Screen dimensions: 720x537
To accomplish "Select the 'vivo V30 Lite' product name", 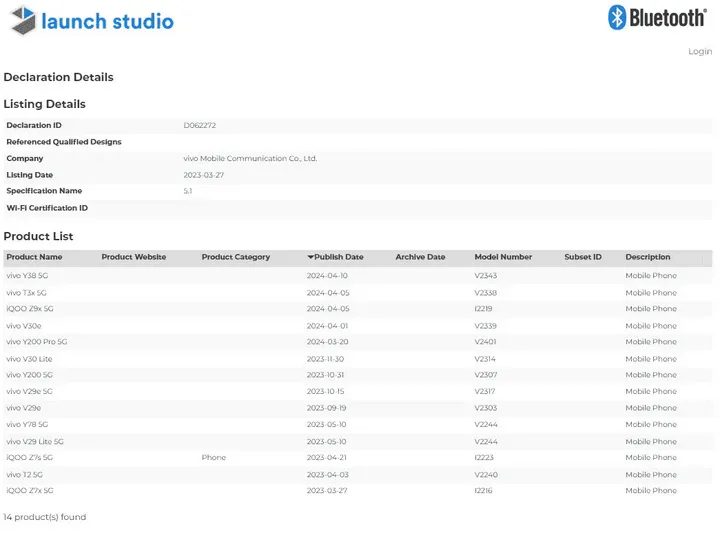I will coord(29,359).
